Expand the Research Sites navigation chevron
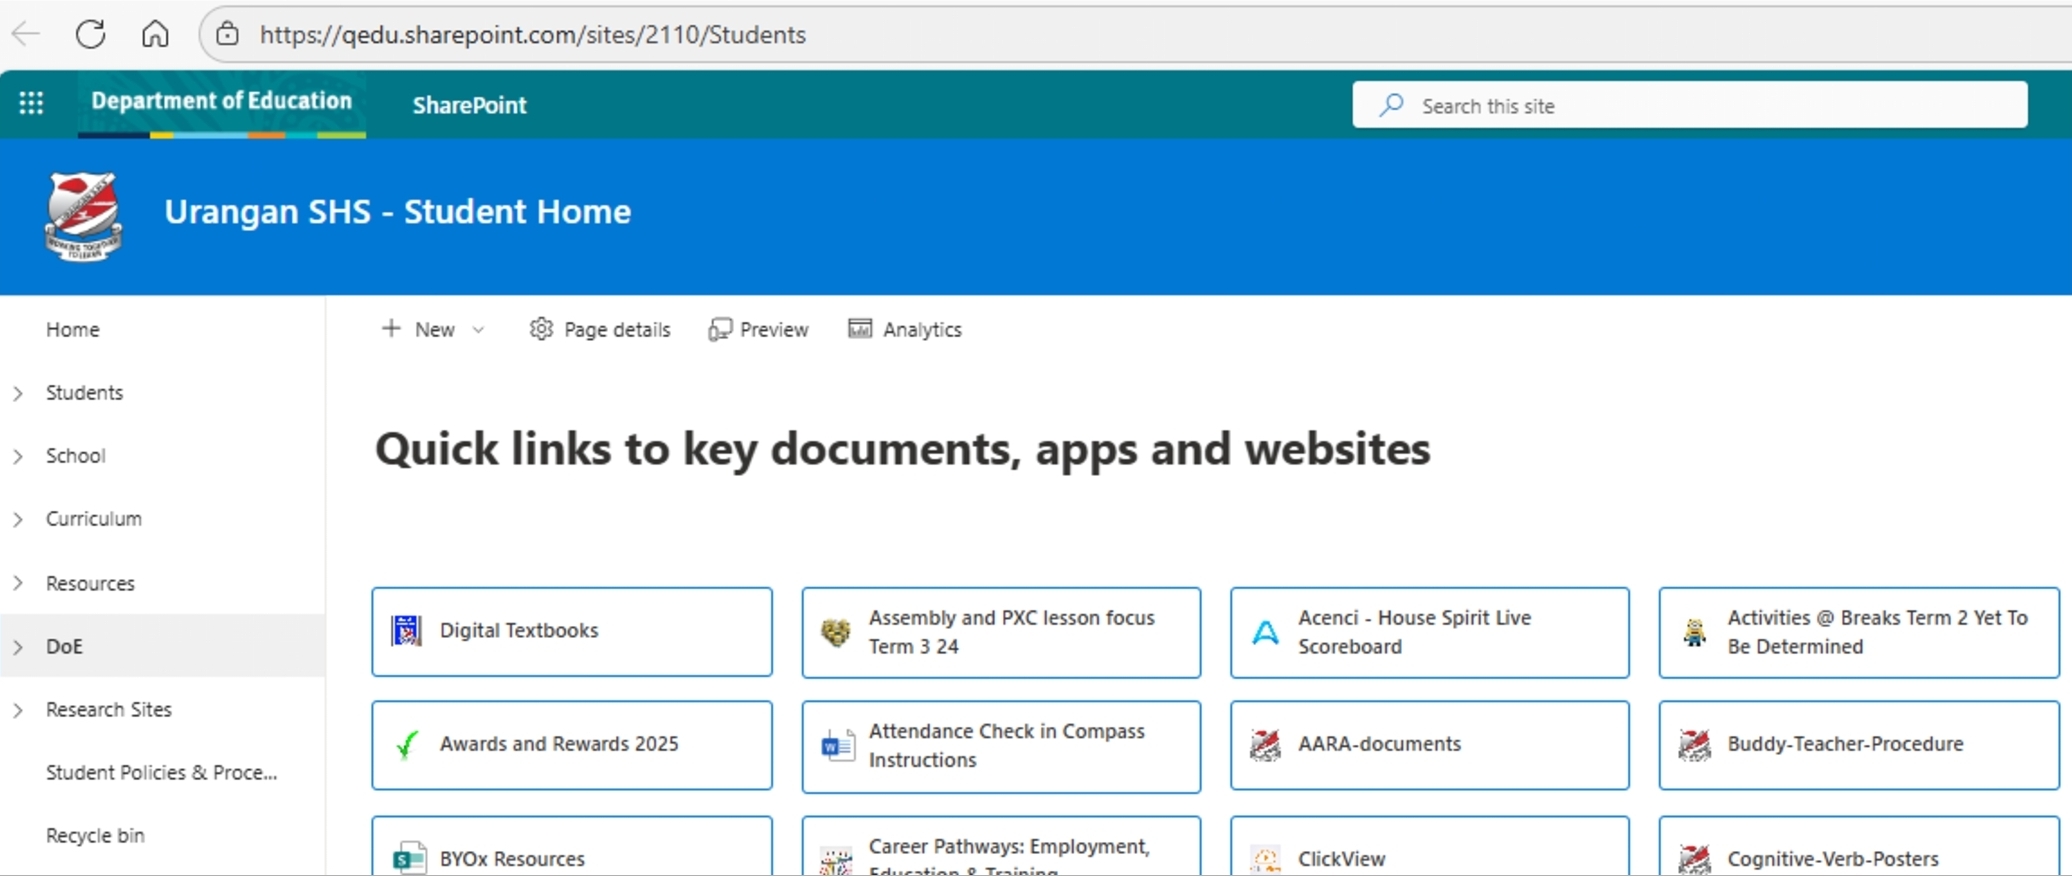This screenshot has width=2072, height=877. pos(18,710)
